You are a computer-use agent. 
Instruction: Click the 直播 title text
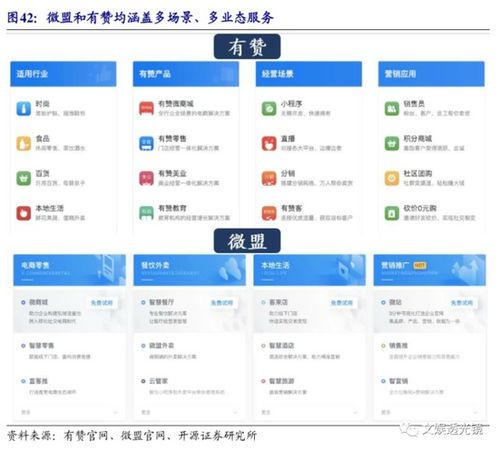[288, 138]
